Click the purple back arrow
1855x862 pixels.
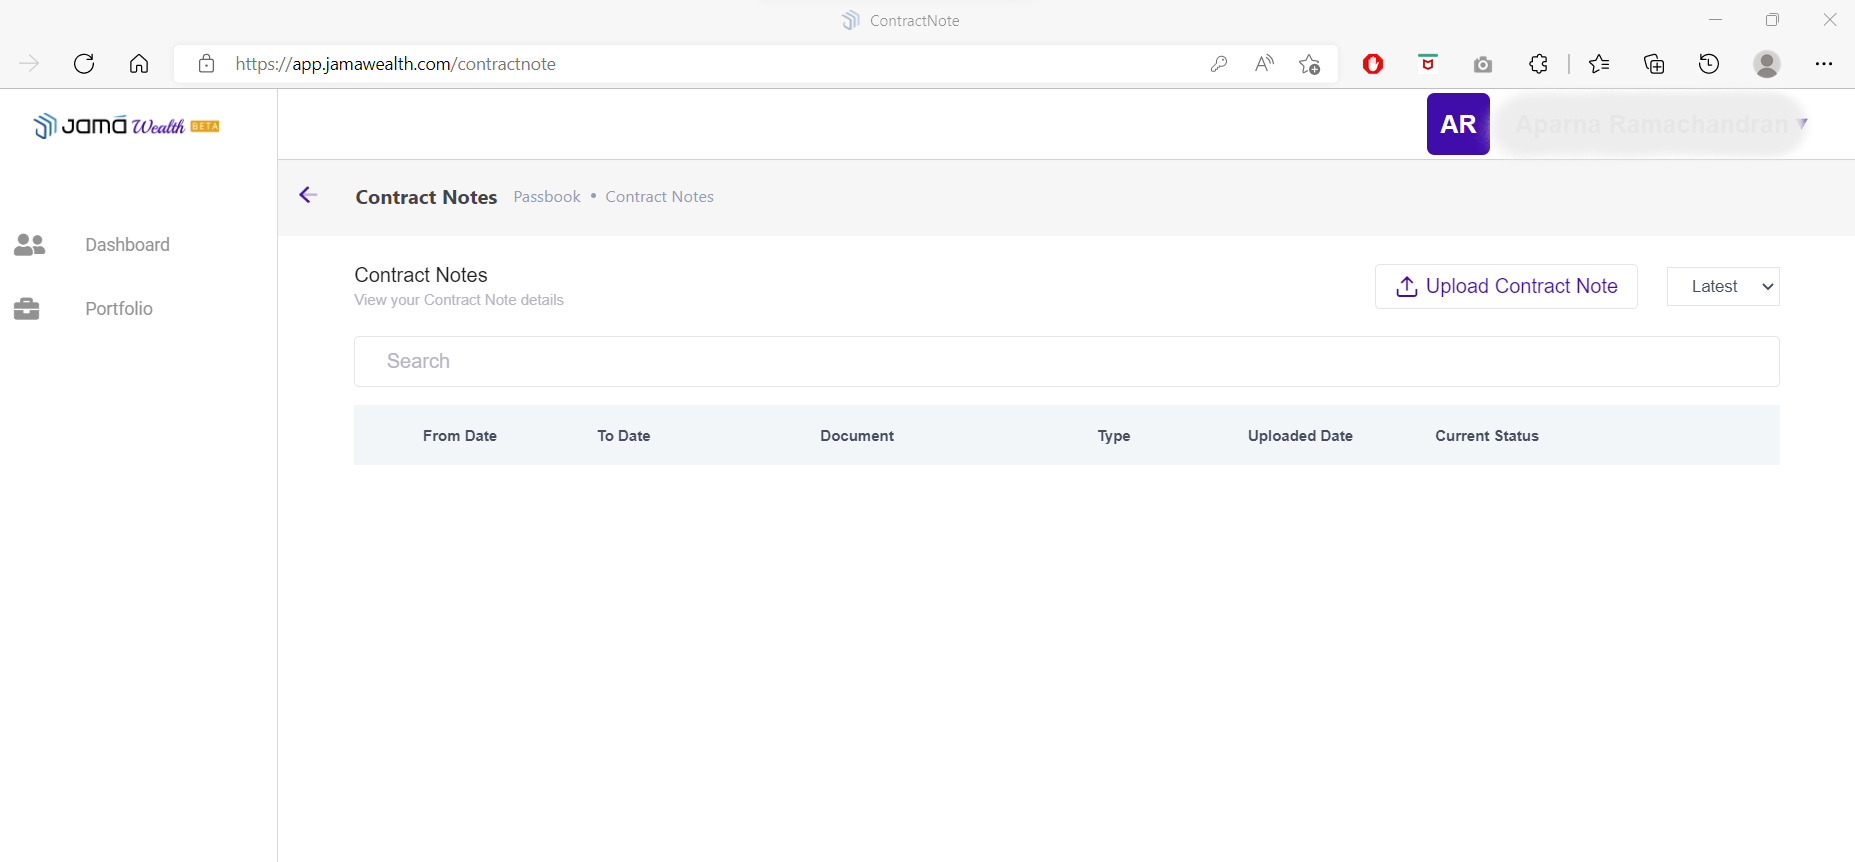coord(308,195)
